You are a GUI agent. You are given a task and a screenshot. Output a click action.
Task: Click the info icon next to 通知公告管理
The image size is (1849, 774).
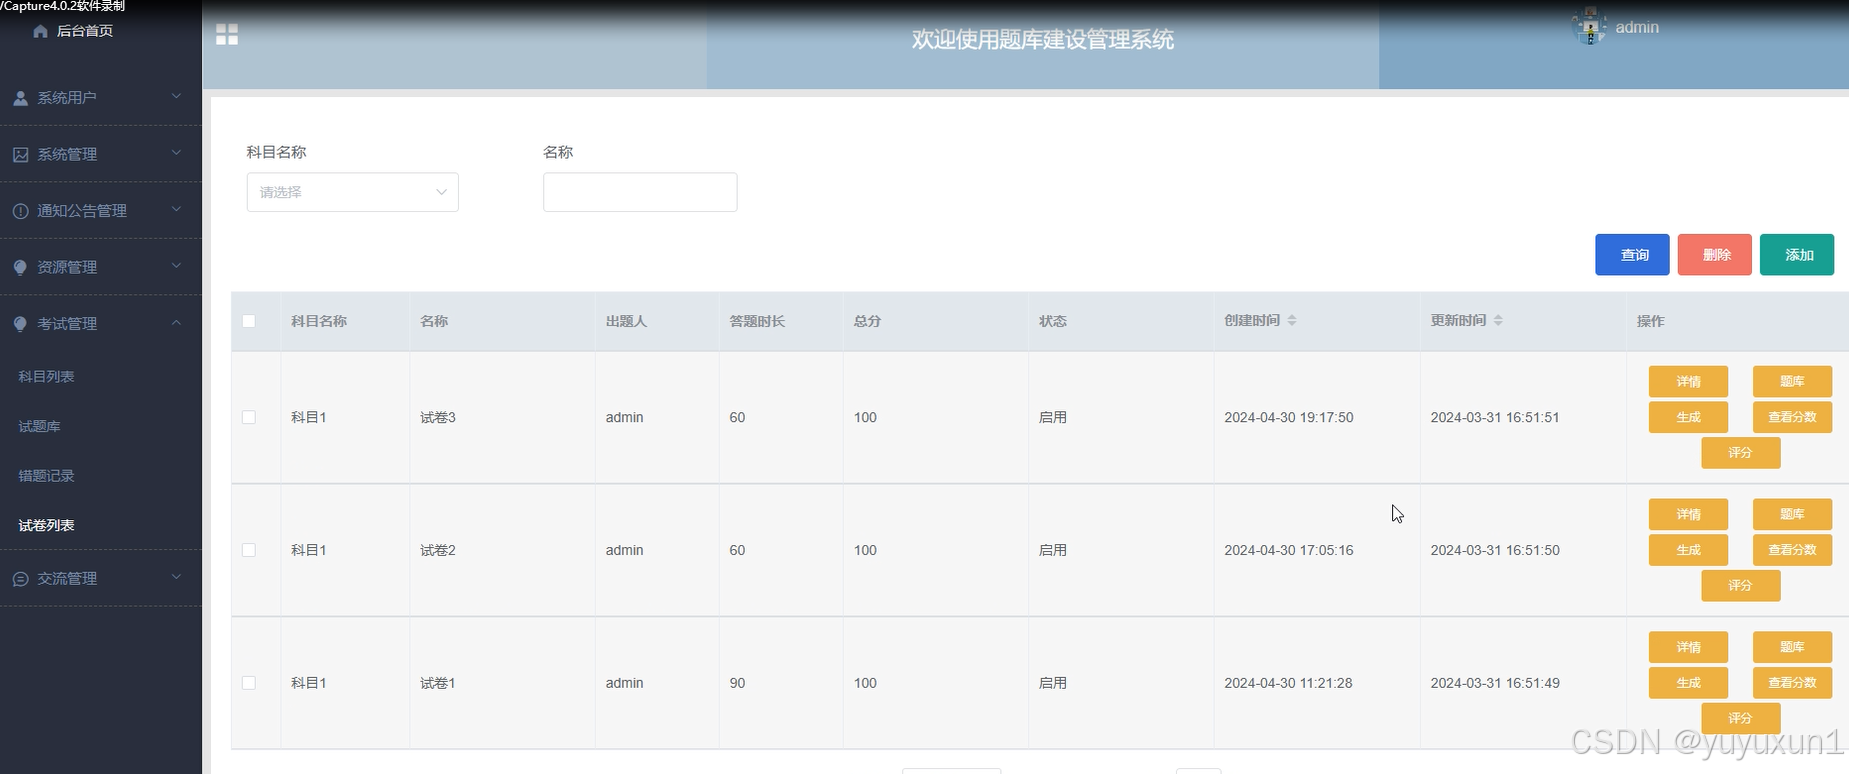point(20,211)
